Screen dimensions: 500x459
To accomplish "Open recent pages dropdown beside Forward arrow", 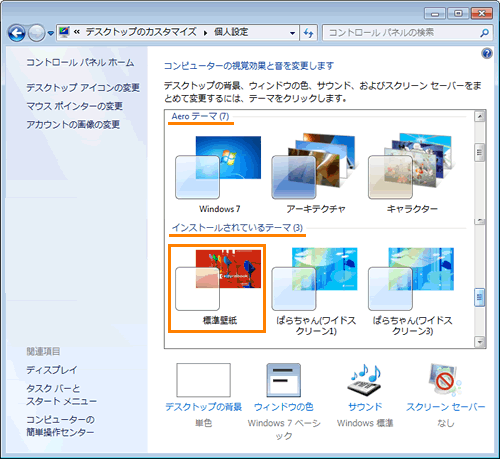I will pos(51,33).
